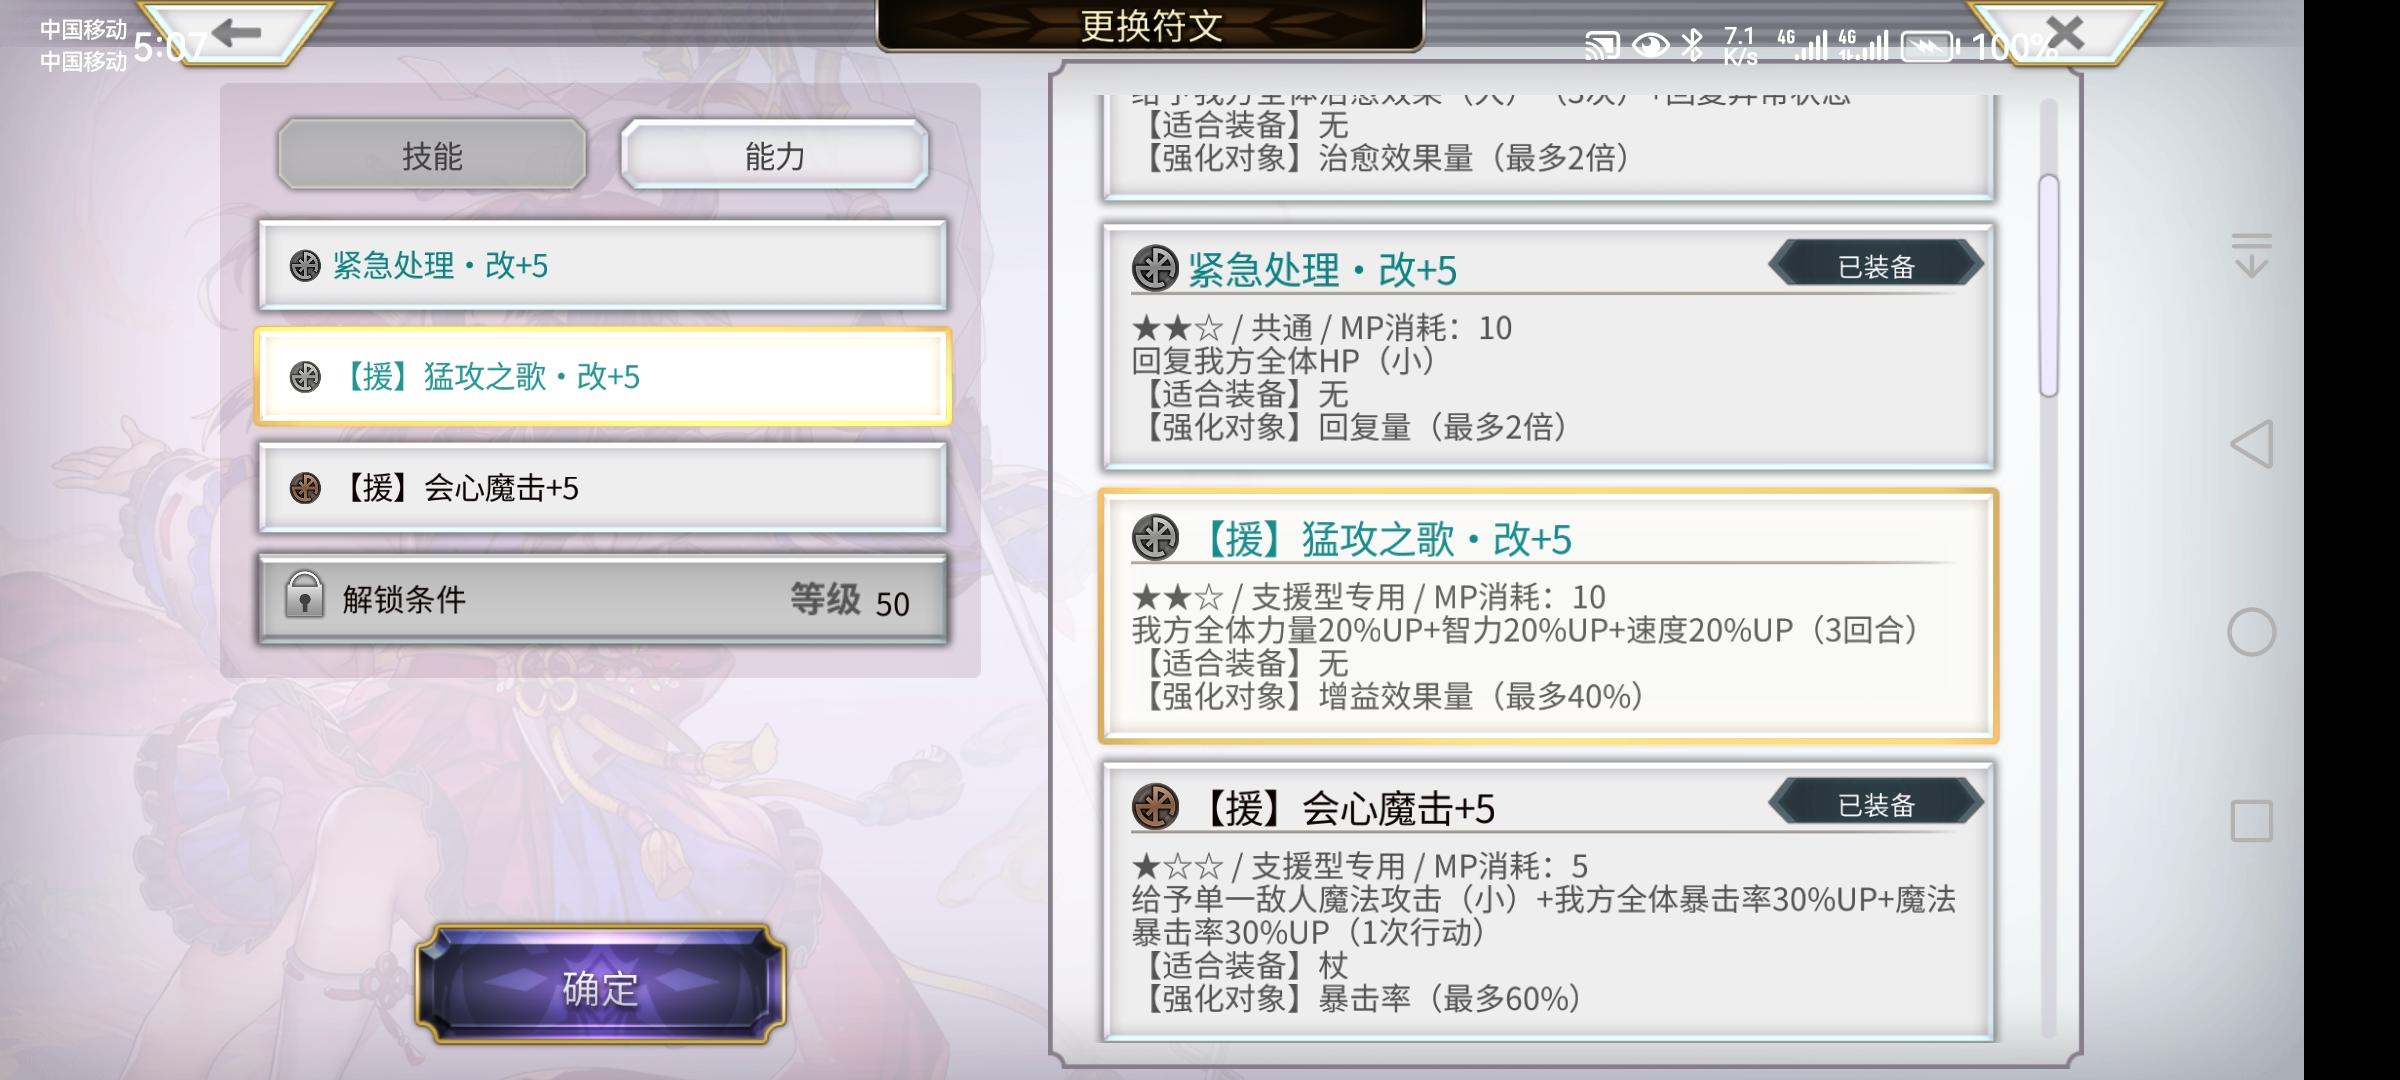Tap the Android recent apps square
This screenshot has width=2400, height=1080.
[x=2252, y=820]
